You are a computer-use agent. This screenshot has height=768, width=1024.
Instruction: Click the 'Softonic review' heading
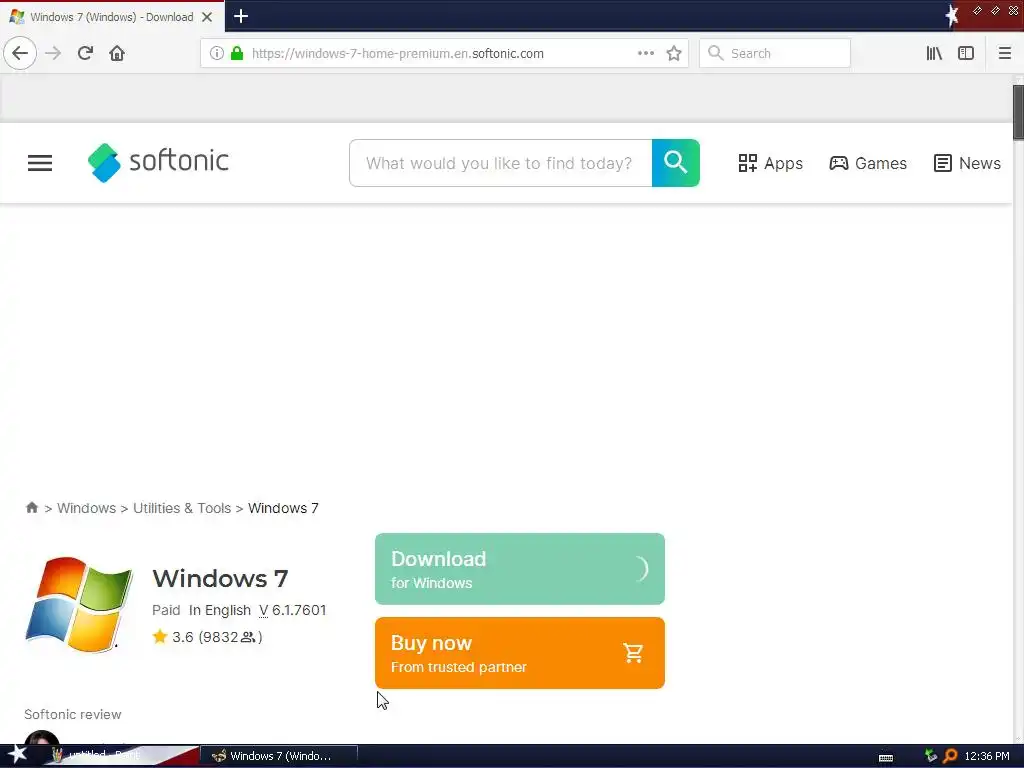pyautogui.click(x=72, y=714)
